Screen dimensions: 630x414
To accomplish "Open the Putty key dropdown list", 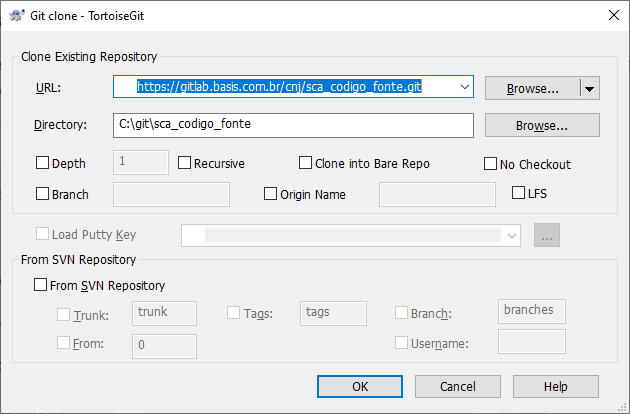I will point(513,235).
